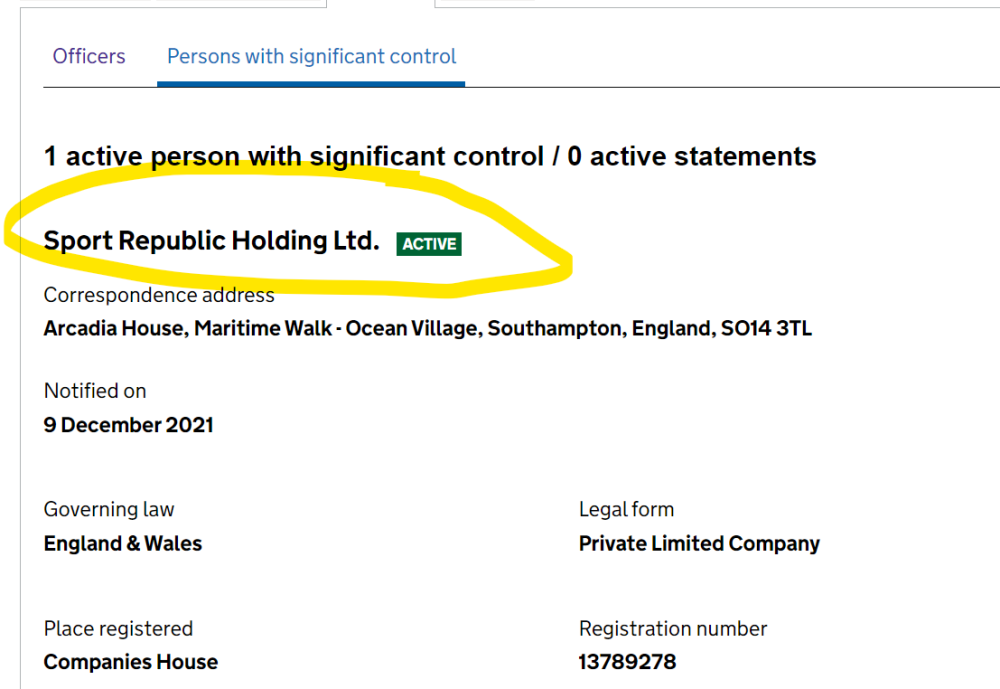Click the Registration number label
Image resolution: width=1000 pixels, height=689 pixels.
[x=672, y=629]
